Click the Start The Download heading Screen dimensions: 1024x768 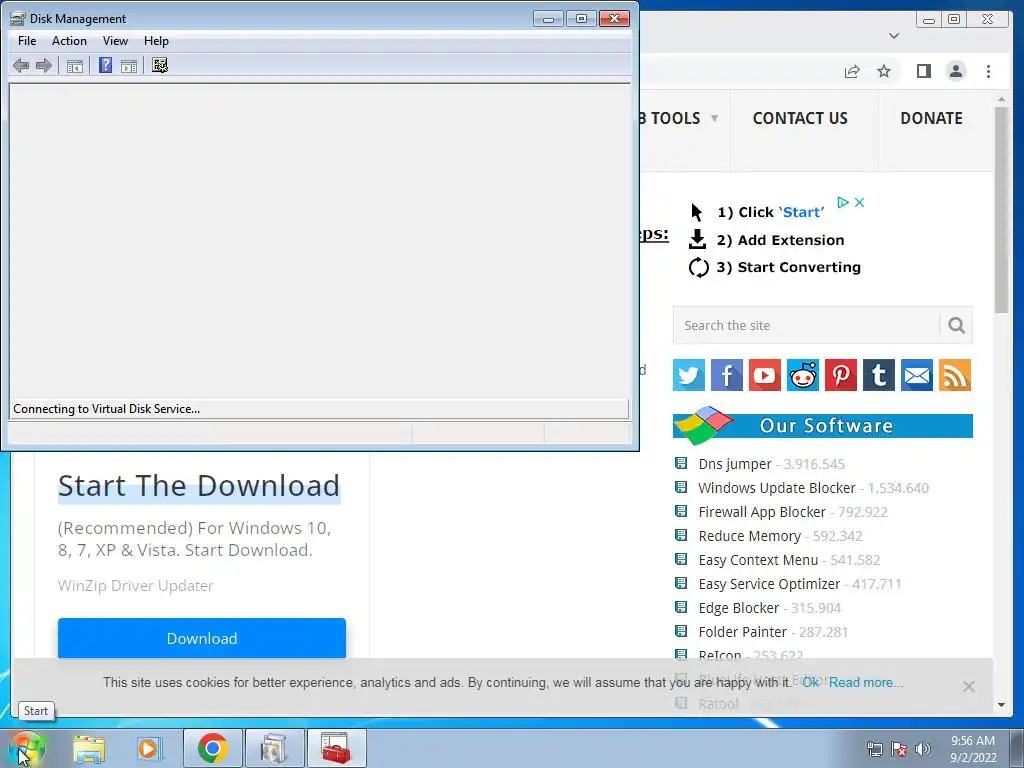point(199,486)
